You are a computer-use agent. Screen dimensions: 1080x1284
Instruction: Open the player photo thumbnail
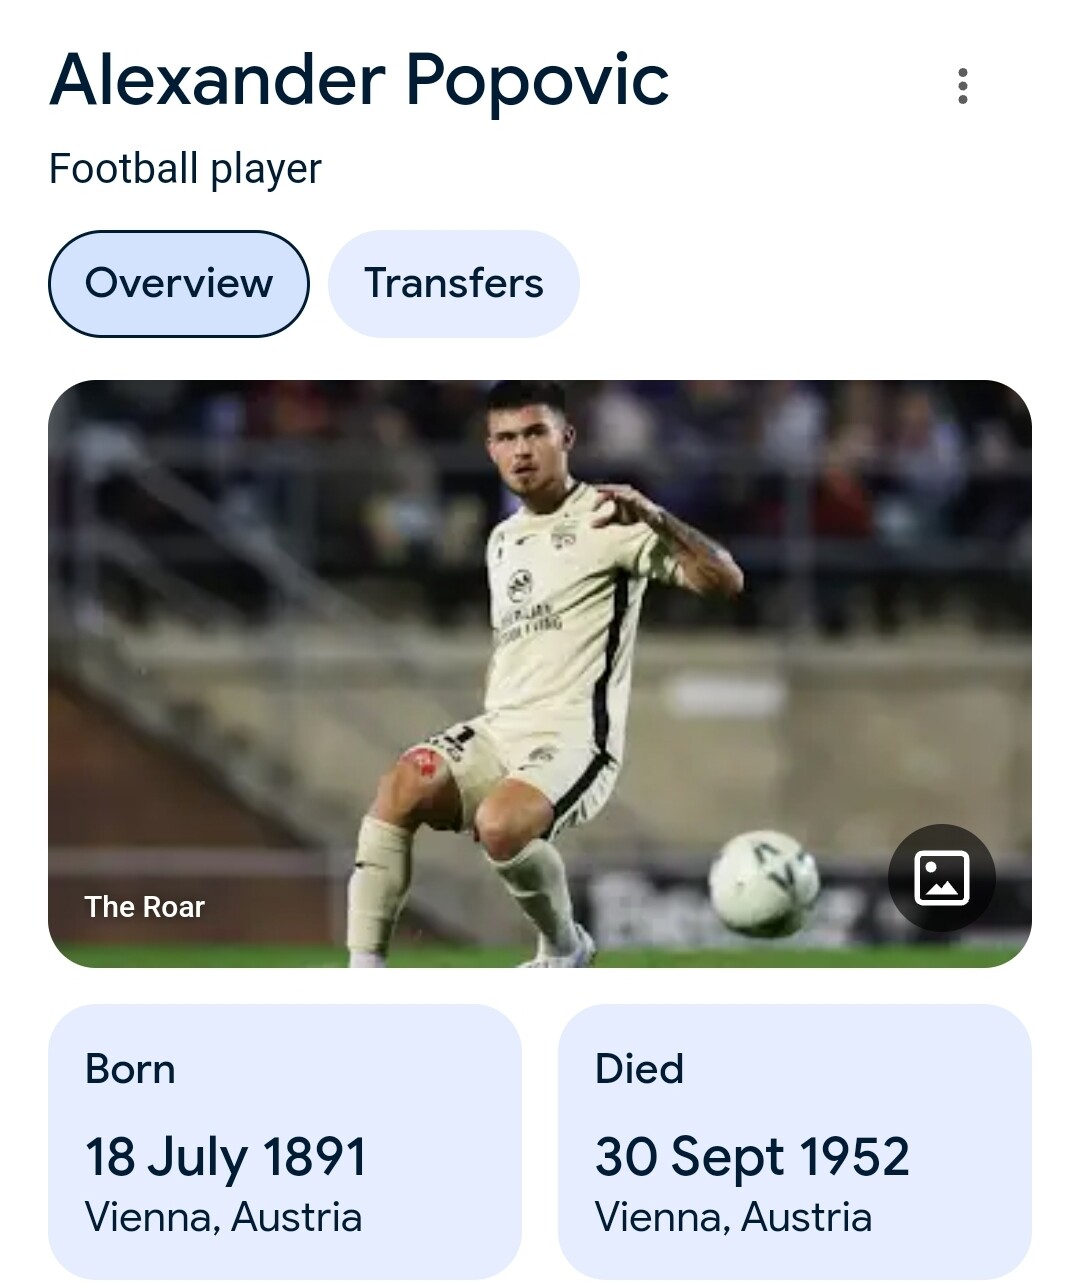(540, 674)
